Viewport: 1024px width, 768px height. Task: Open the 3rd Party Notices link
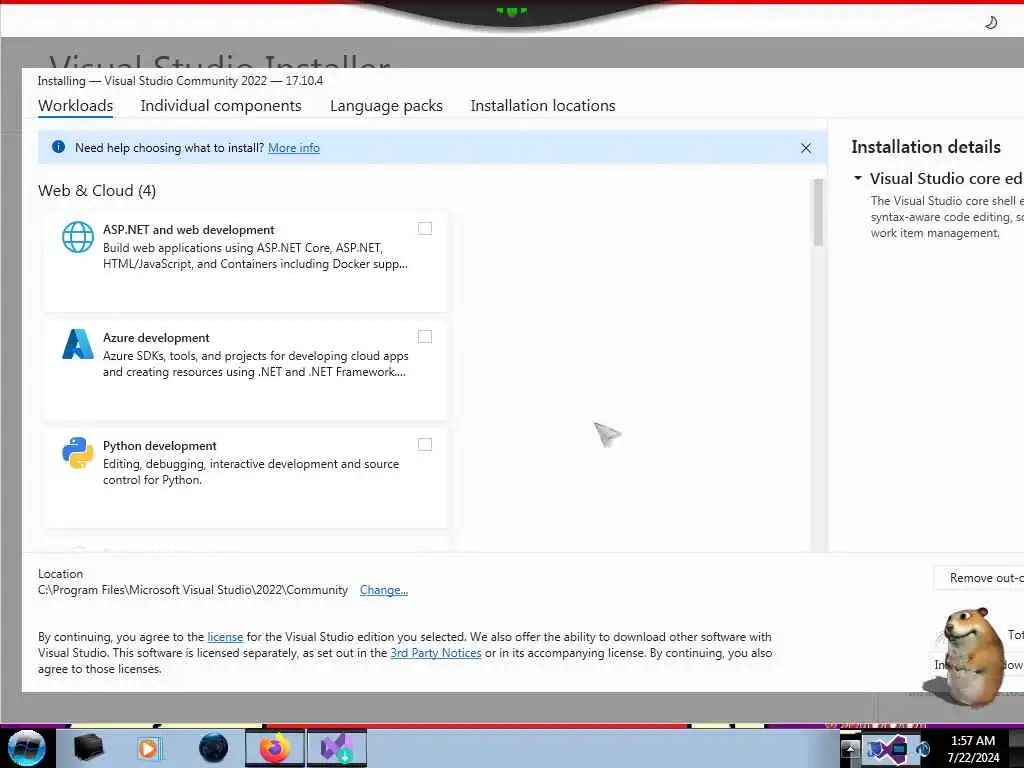[436, 653]
